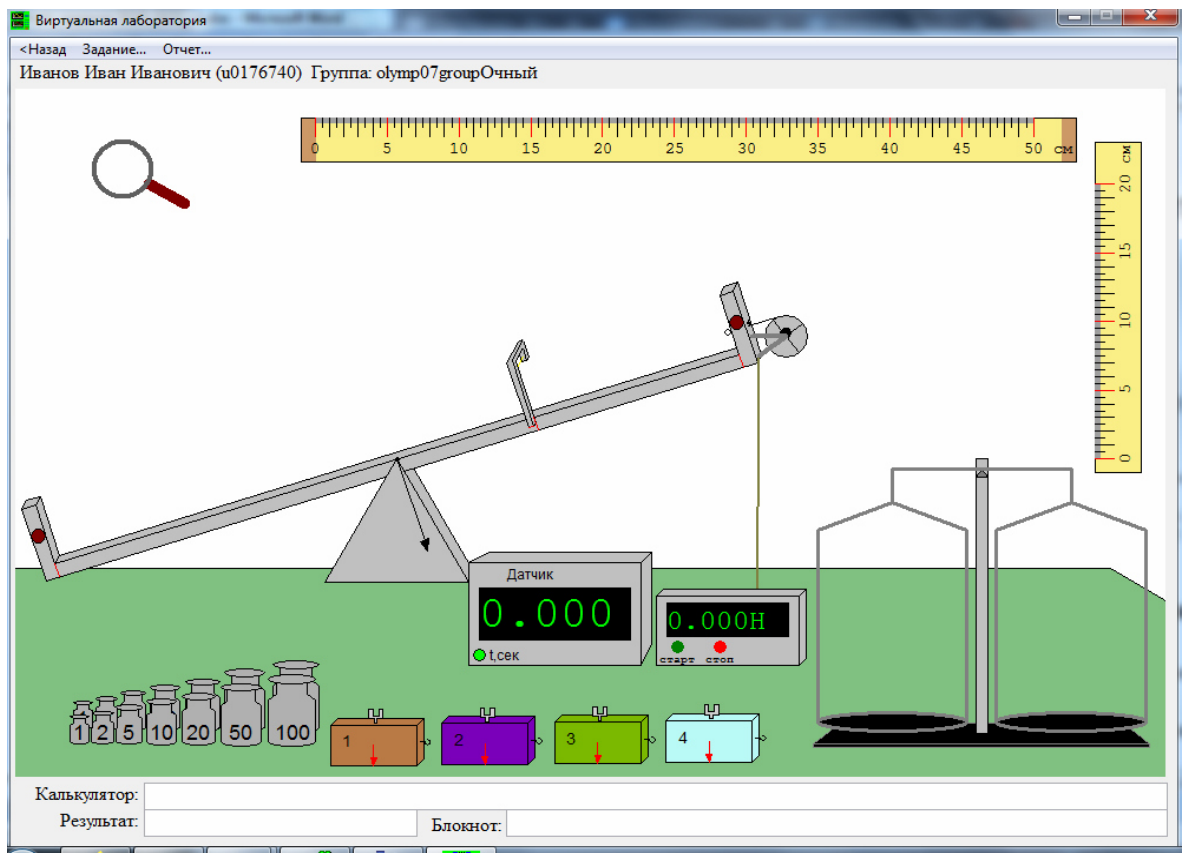The width and height of the screenshot is (1190, 862).
Task: Open the Отчет menu
Action: point(187,49)
